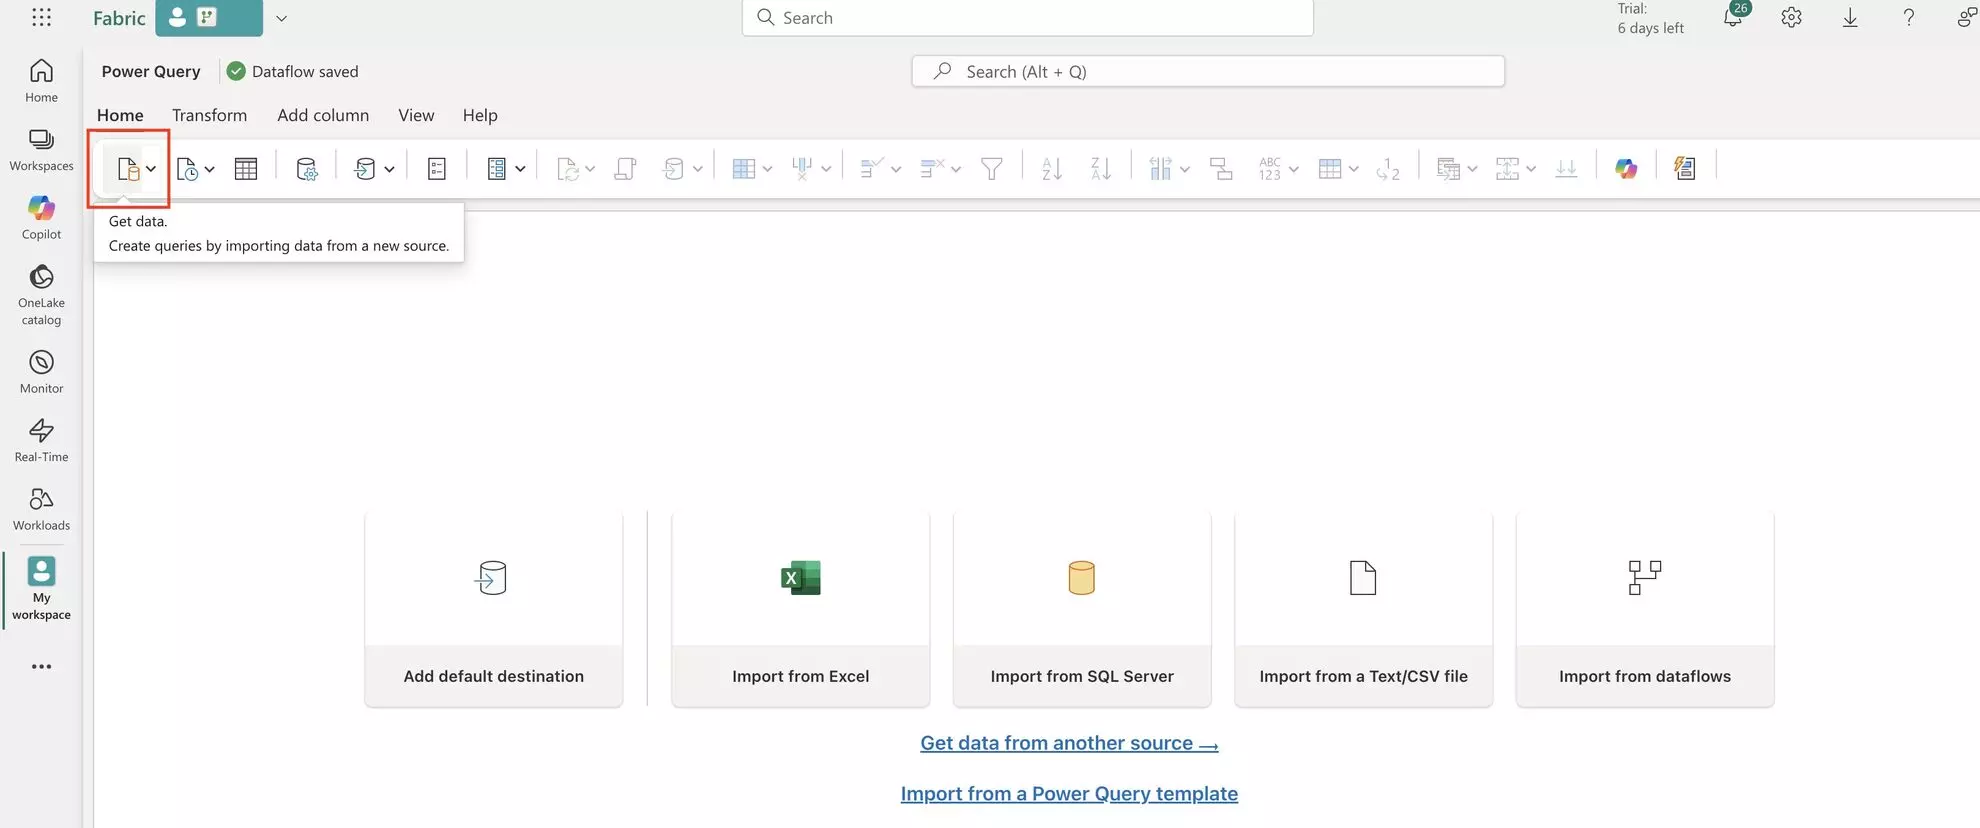
Task: Click the Add default destination card
Action: 493,609
